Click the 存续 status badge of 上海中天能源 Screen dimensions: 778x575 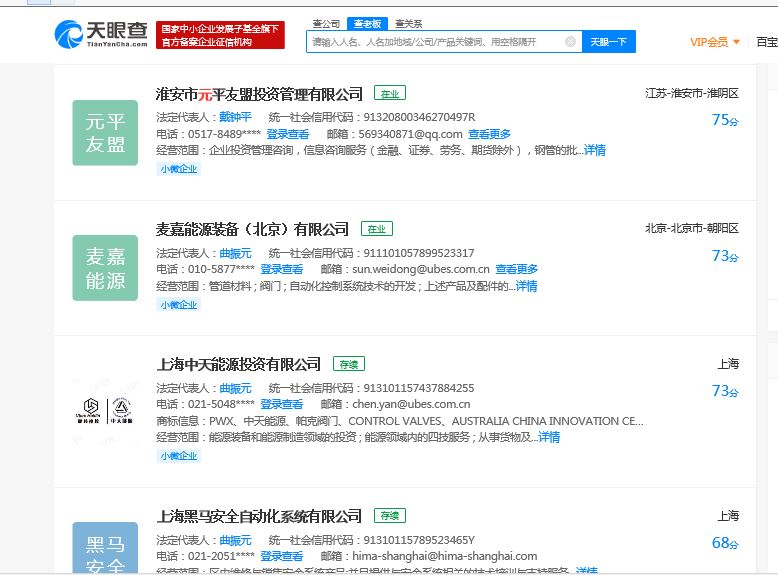pyautogui.click(x=349, y=364)
